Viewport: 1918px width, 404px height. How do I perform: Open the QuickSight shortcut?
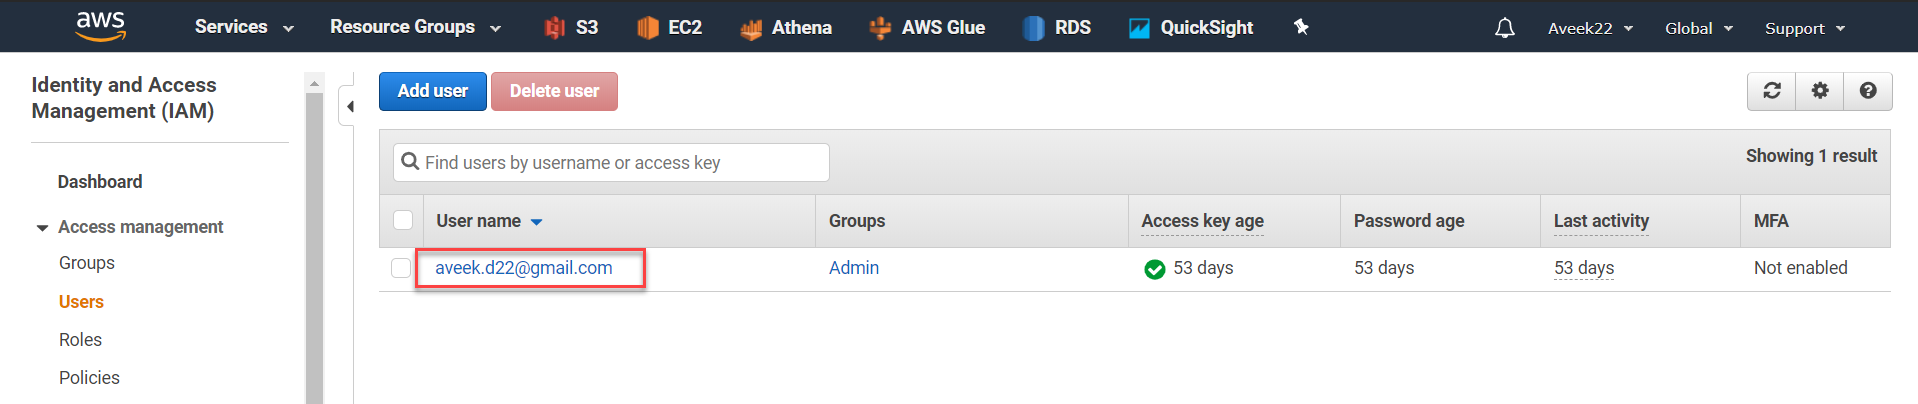pyautogui.click(x=1191, y=28)
